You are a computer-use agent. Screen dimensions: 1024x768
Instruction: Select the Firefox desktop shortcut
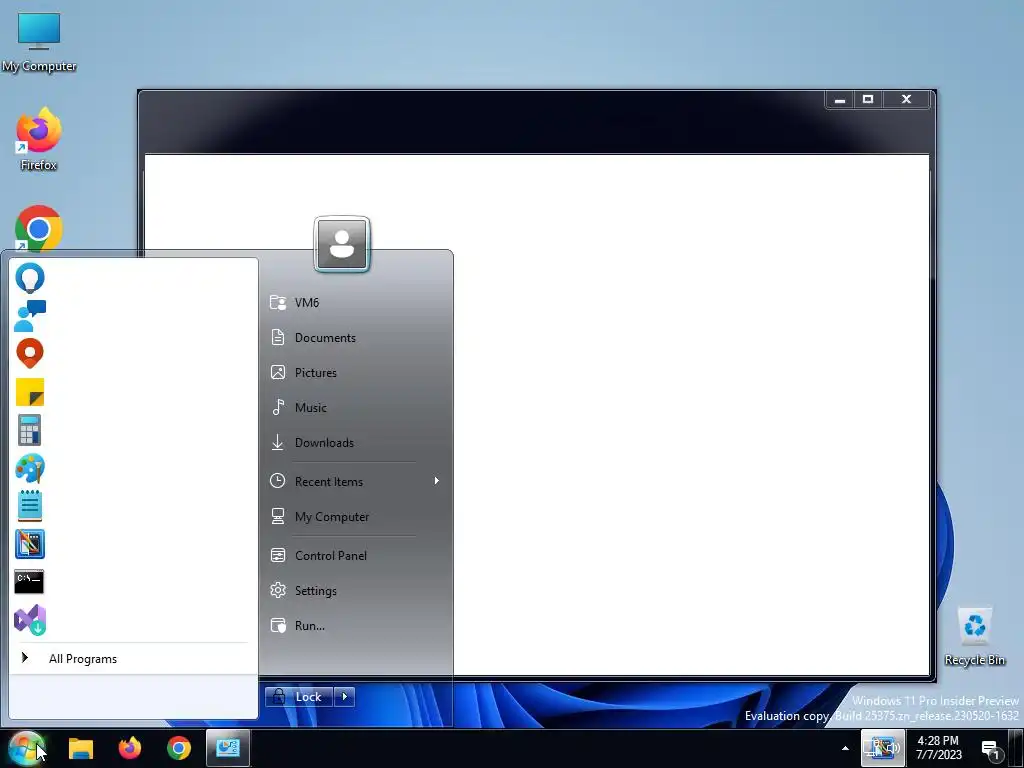pyautogui.click(x=39, y=139)
